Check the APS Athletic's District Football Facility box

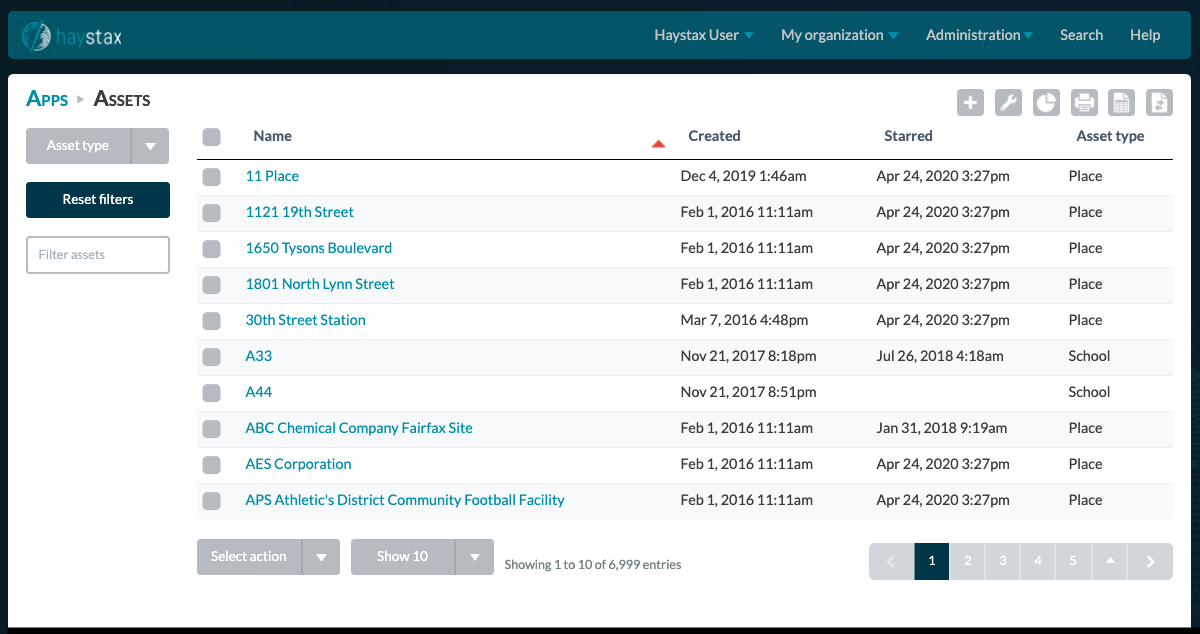tap(211, 501)
